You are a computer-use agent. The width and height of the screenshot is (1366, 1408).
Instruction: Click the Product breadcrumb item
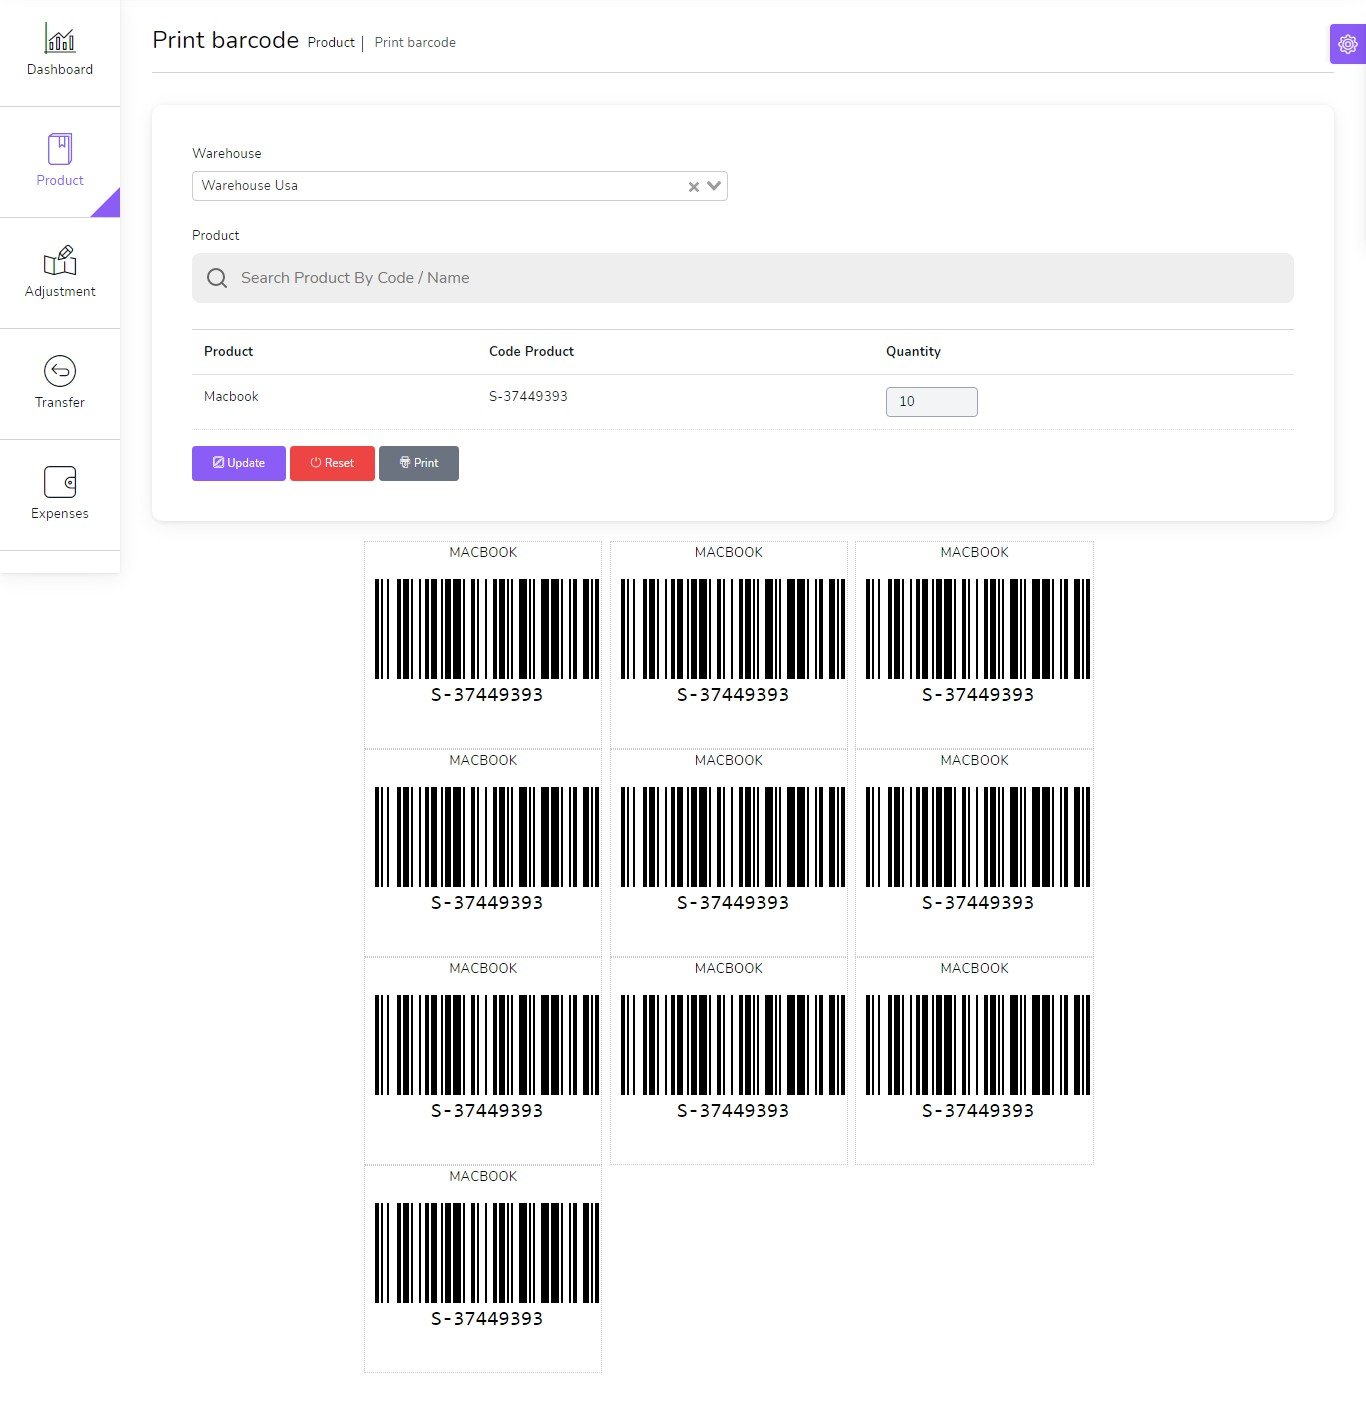click(331, 42)
